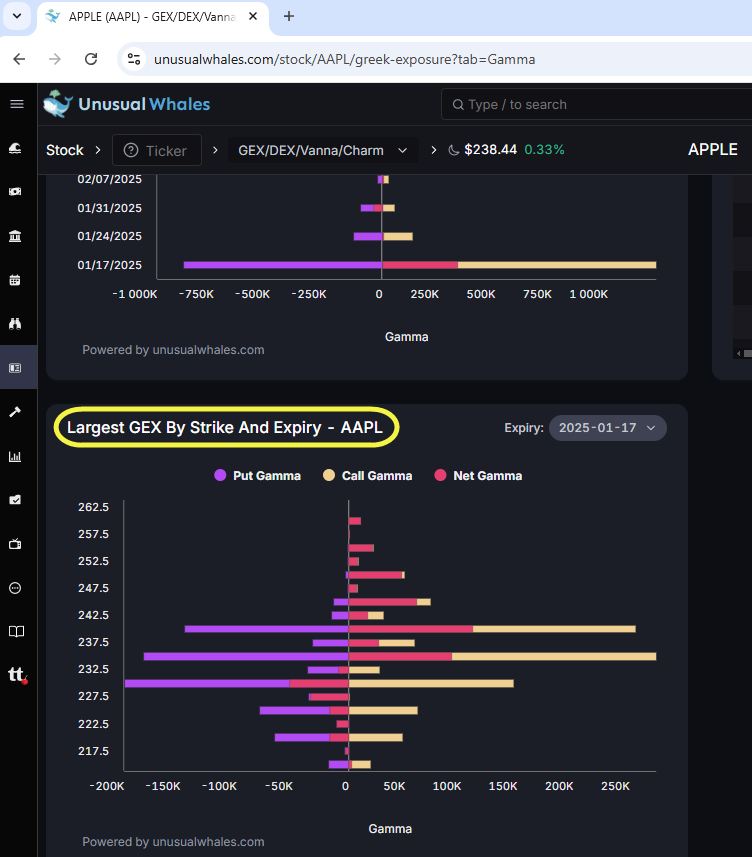The height and width of the screenshot is (857, 752).
Task: Select the APPLE (AAPL) GEX browser tab
Action: pyautogui.click(x=152, y=17)
